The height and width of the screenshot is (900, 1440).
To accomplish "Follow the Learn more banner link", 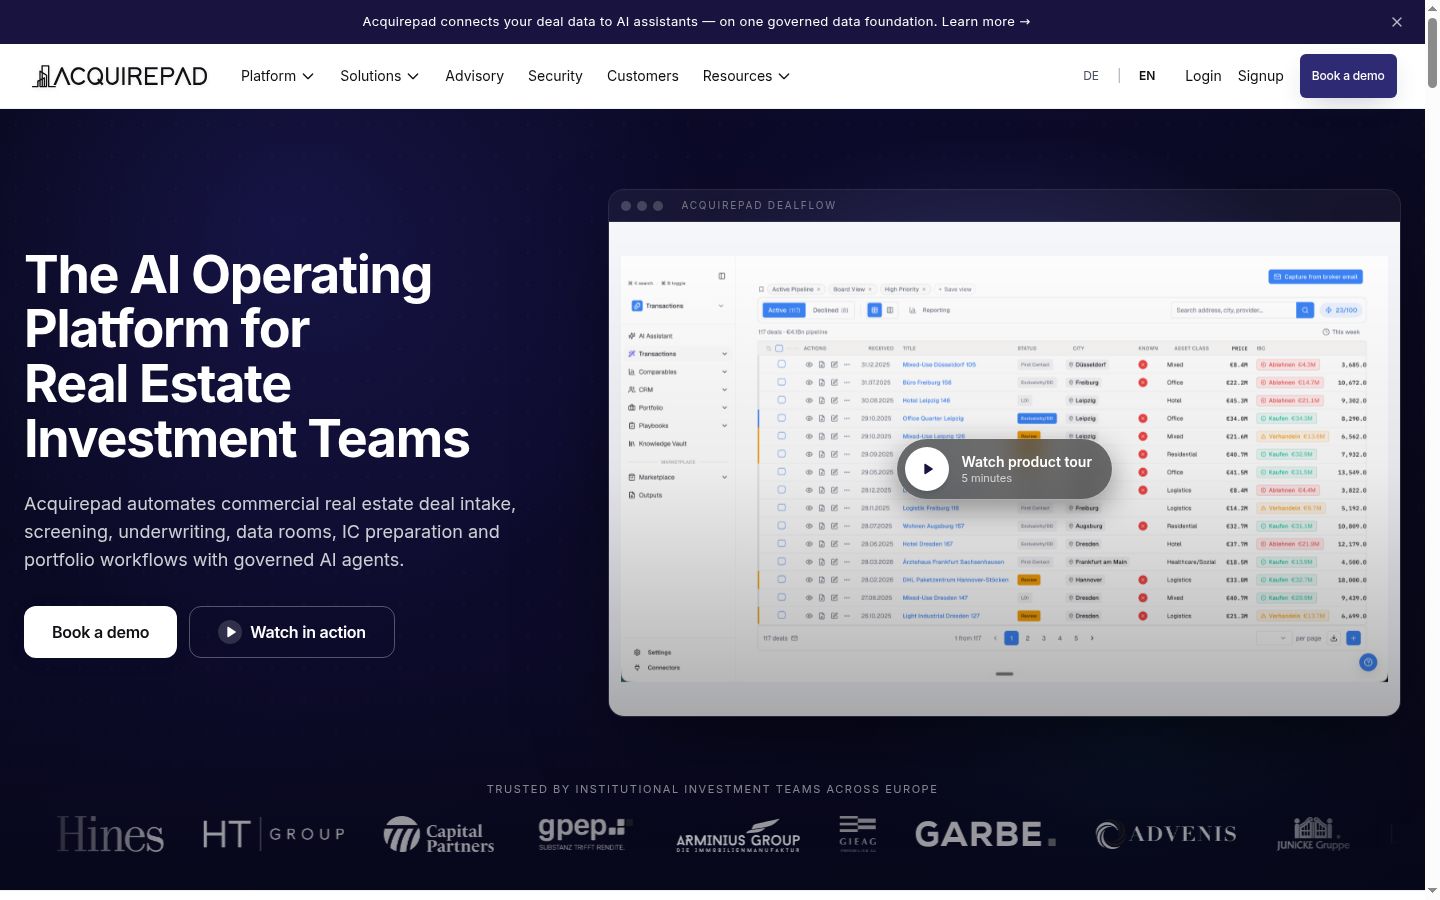I will pos(986,21).
